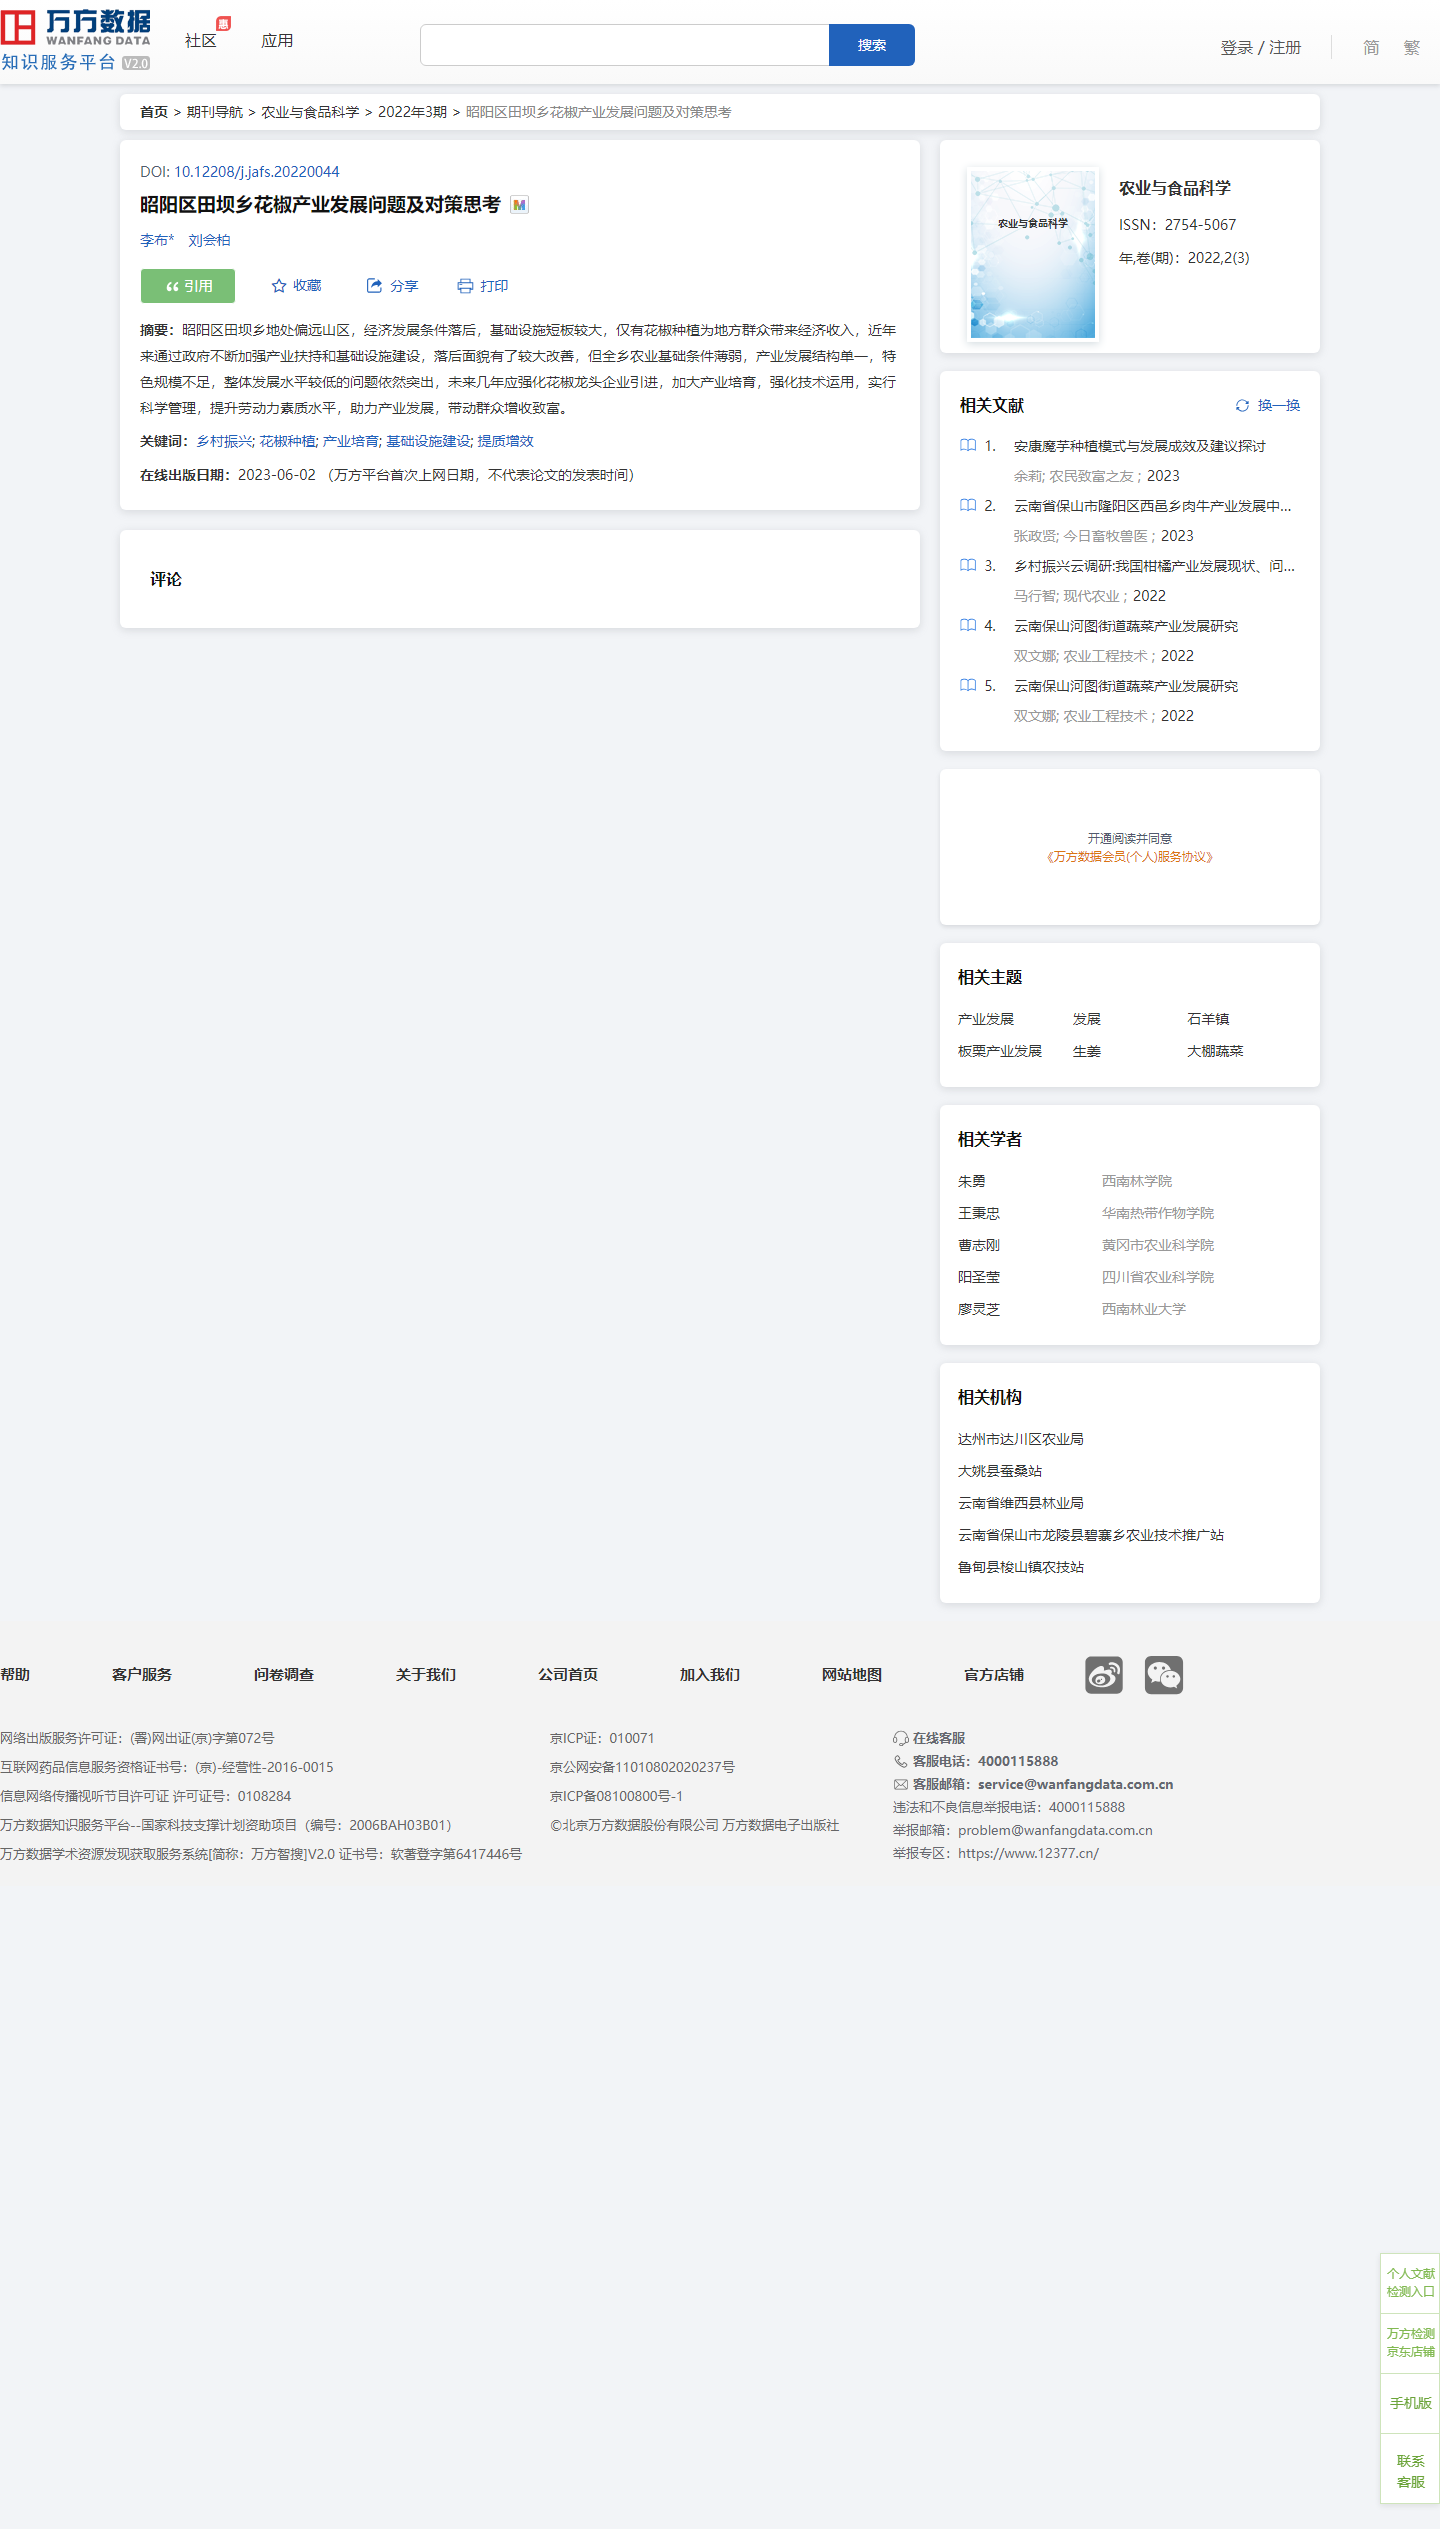Viewport: 1440px width, 2529px height.
Task: Open the 农业与食品科学 journal cover thumbnail
Action: point(1033,254)
